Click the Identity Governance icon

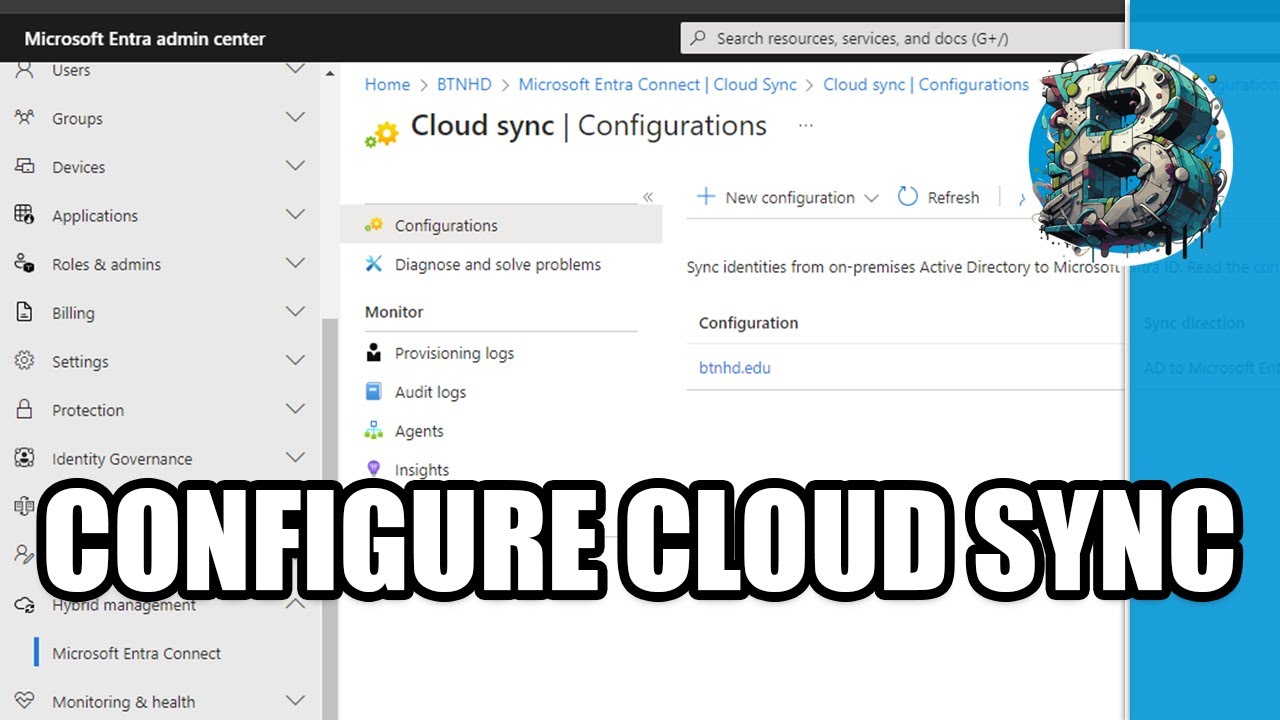click(25, 458)
